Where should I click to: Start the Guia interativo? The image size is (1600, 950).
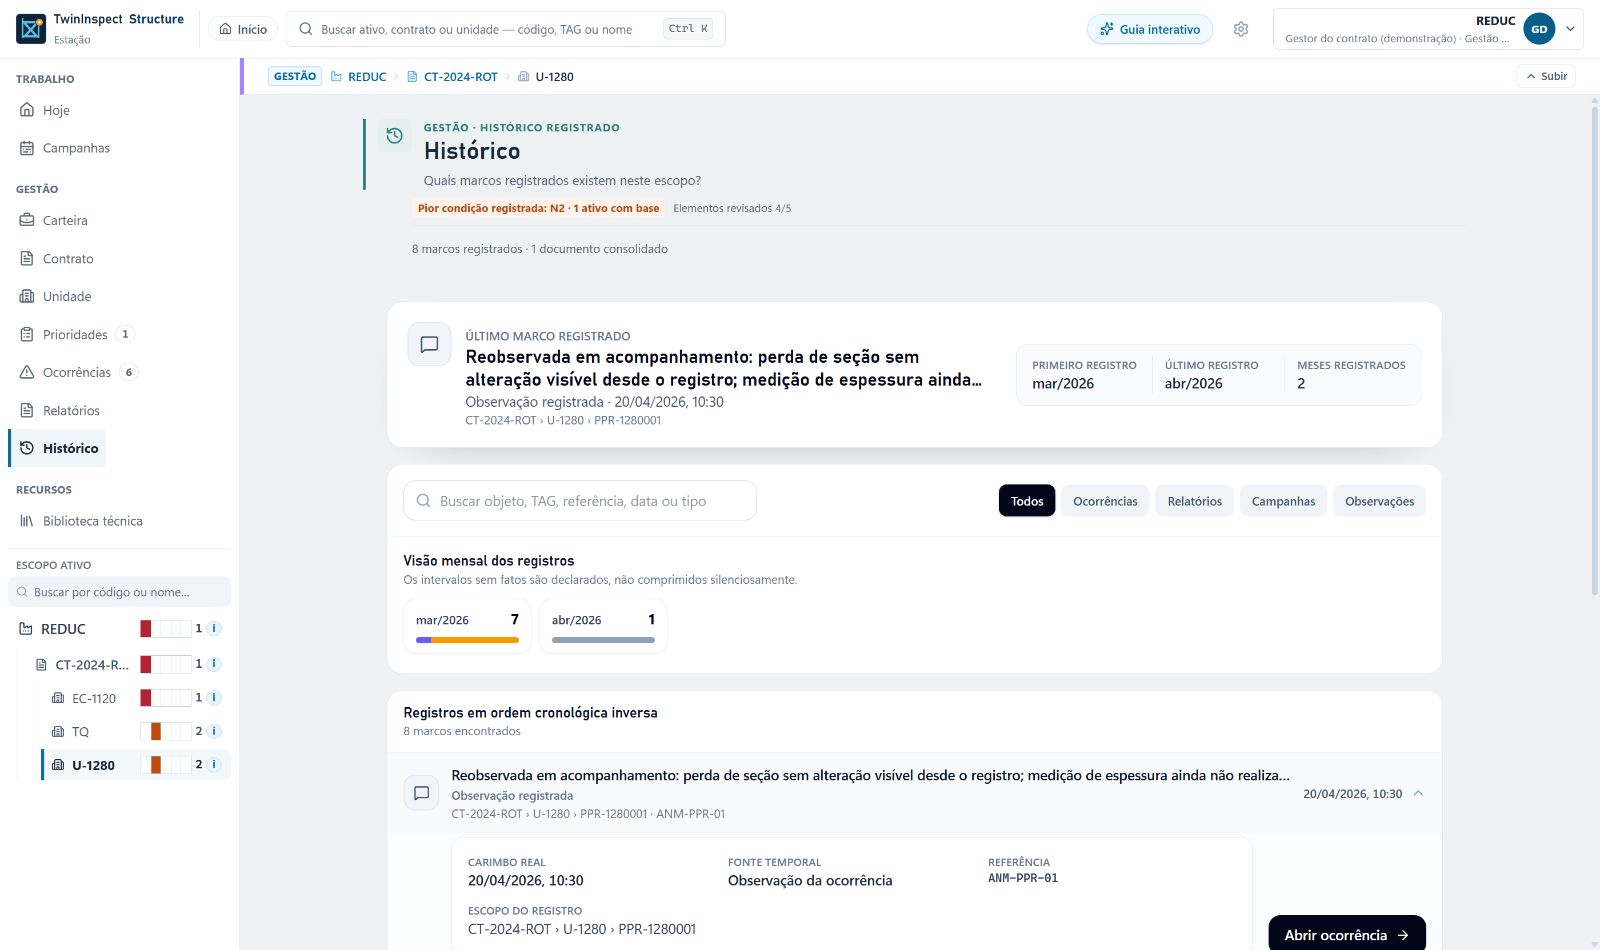(x=1150, y=29)
